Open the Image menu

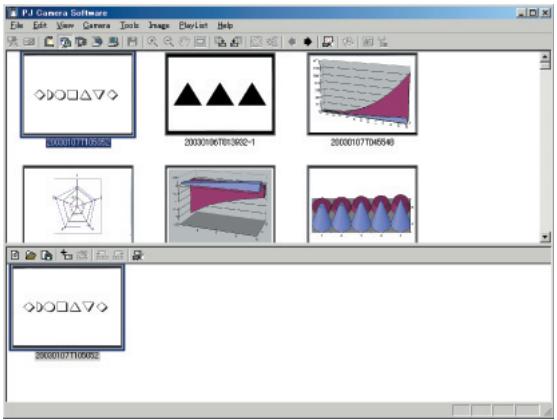159,26
